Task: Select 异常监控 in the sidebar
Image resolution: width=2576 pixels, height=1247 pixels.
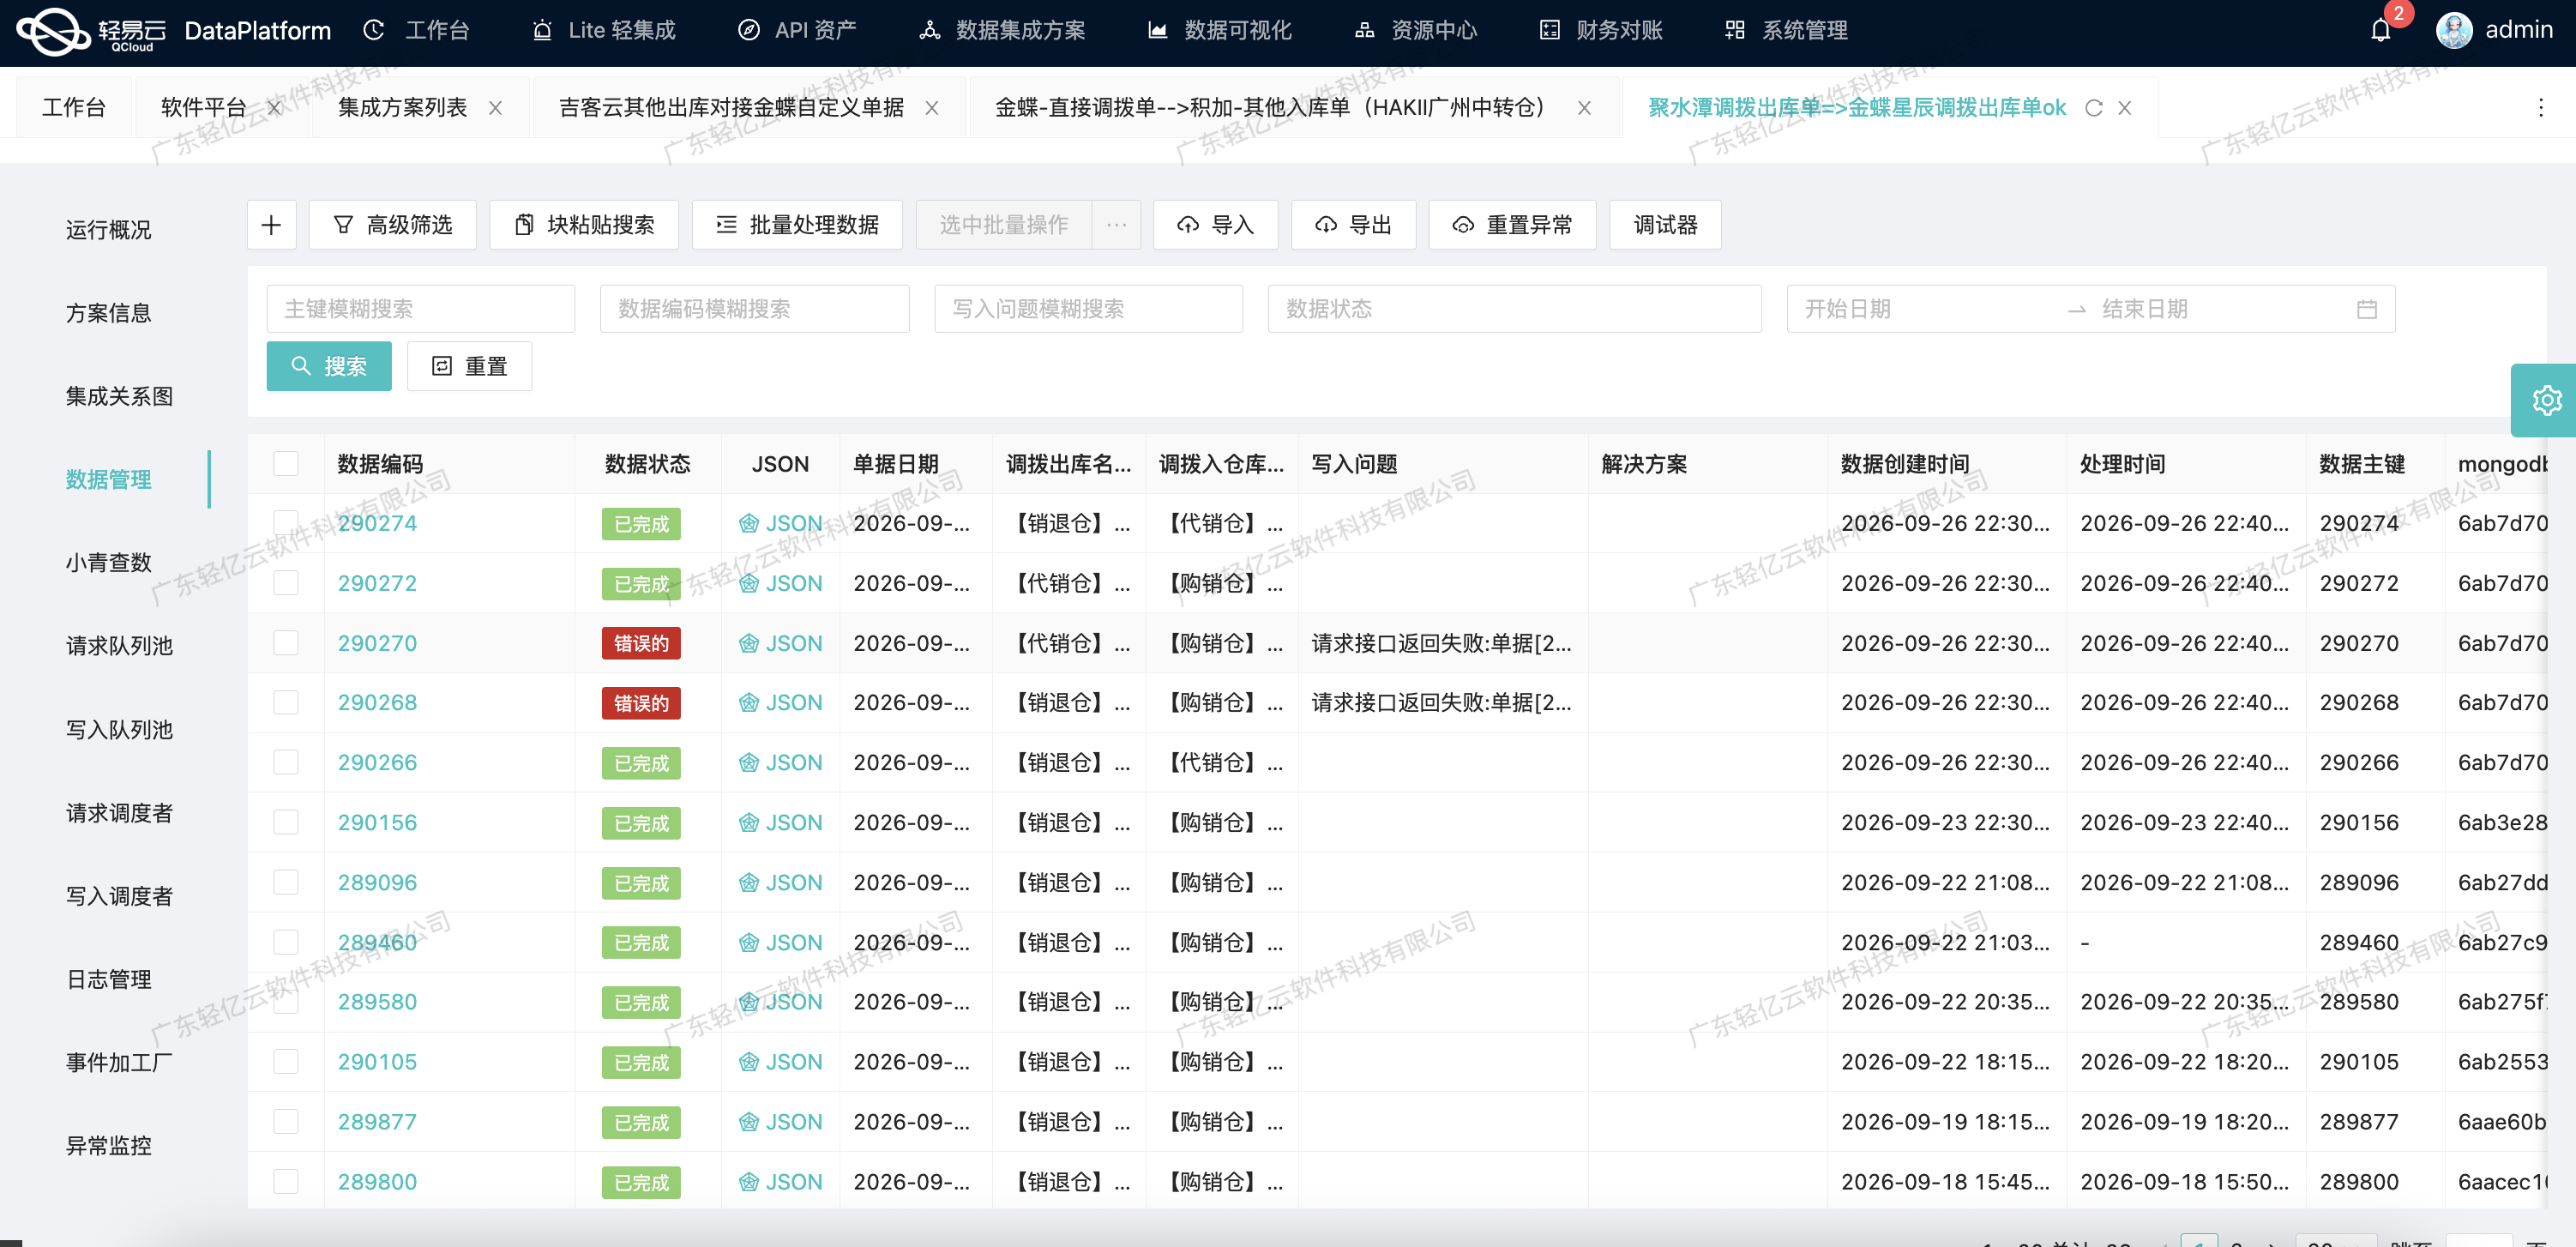Action: coord(108,1145)
